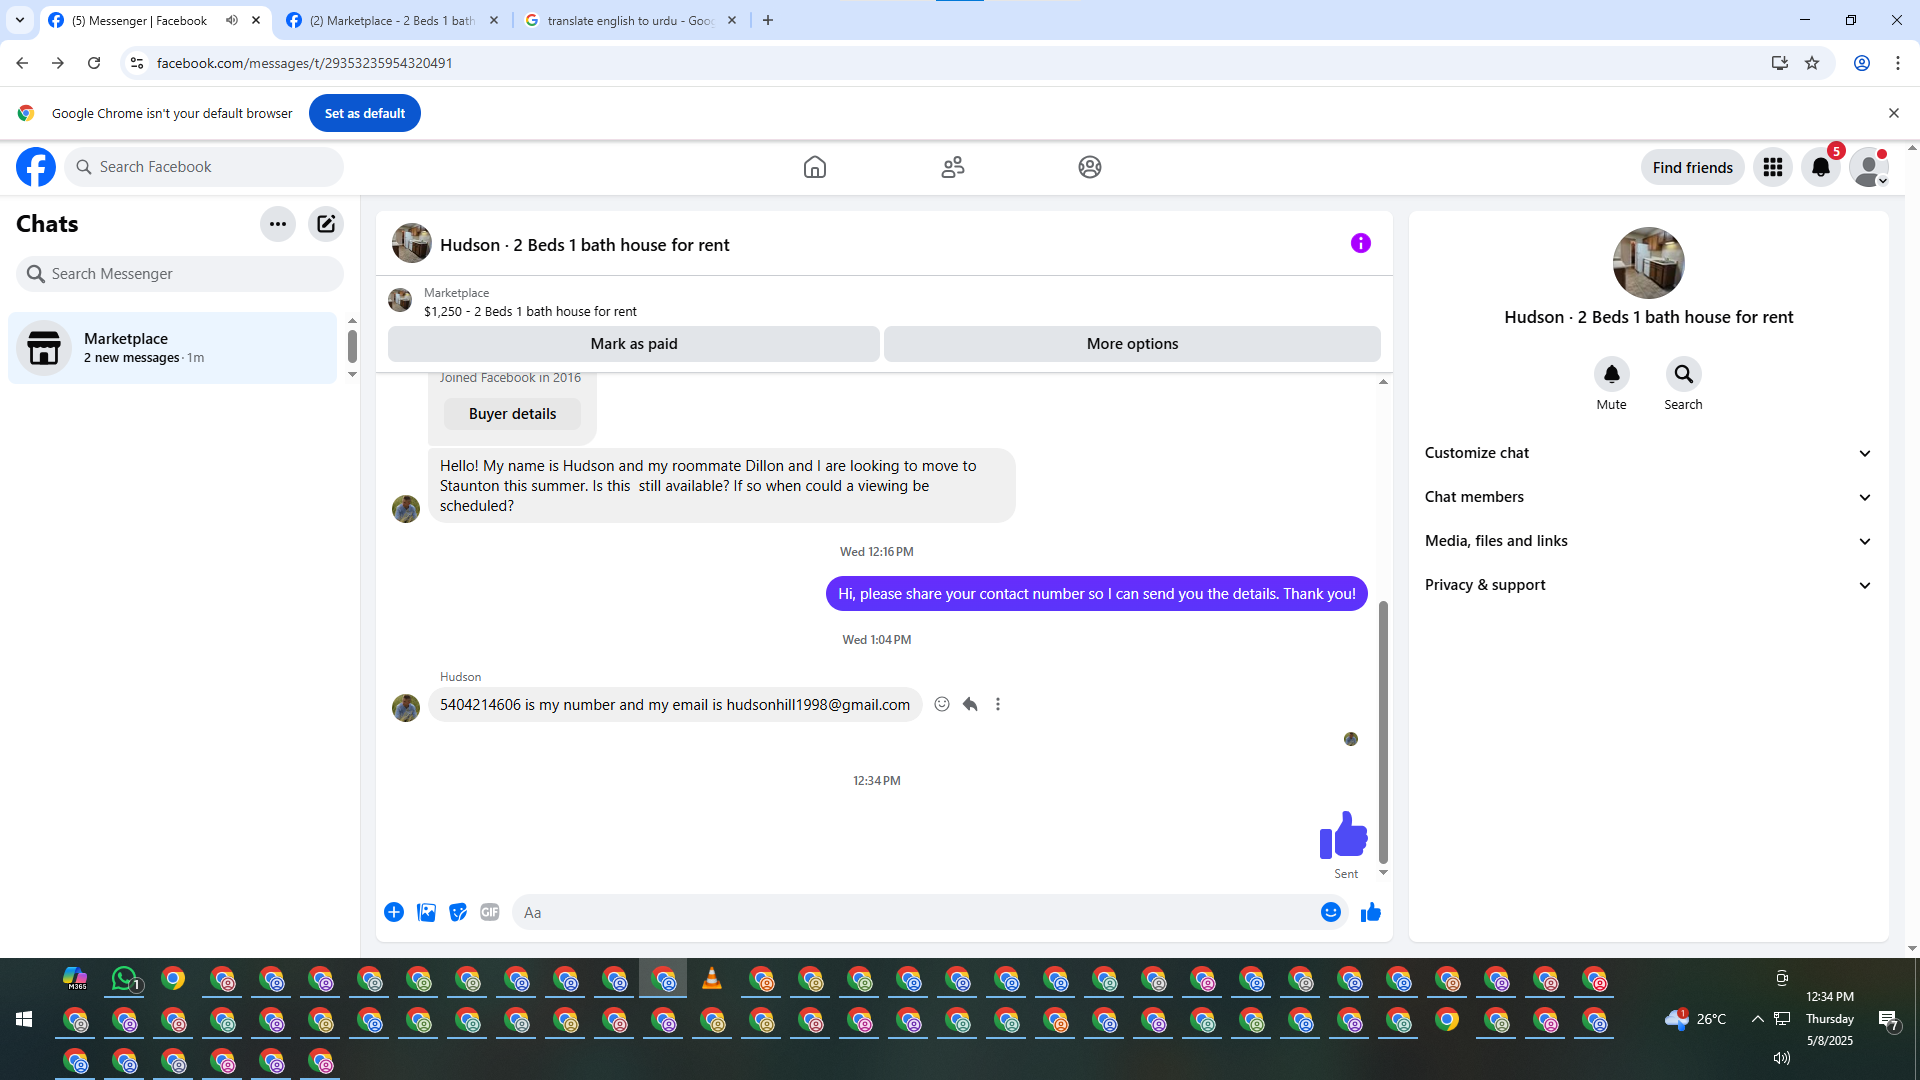This screenshot has height=1080, width=1920.
Task: Focus the Search Messenger field
Action: pos(180,274)
